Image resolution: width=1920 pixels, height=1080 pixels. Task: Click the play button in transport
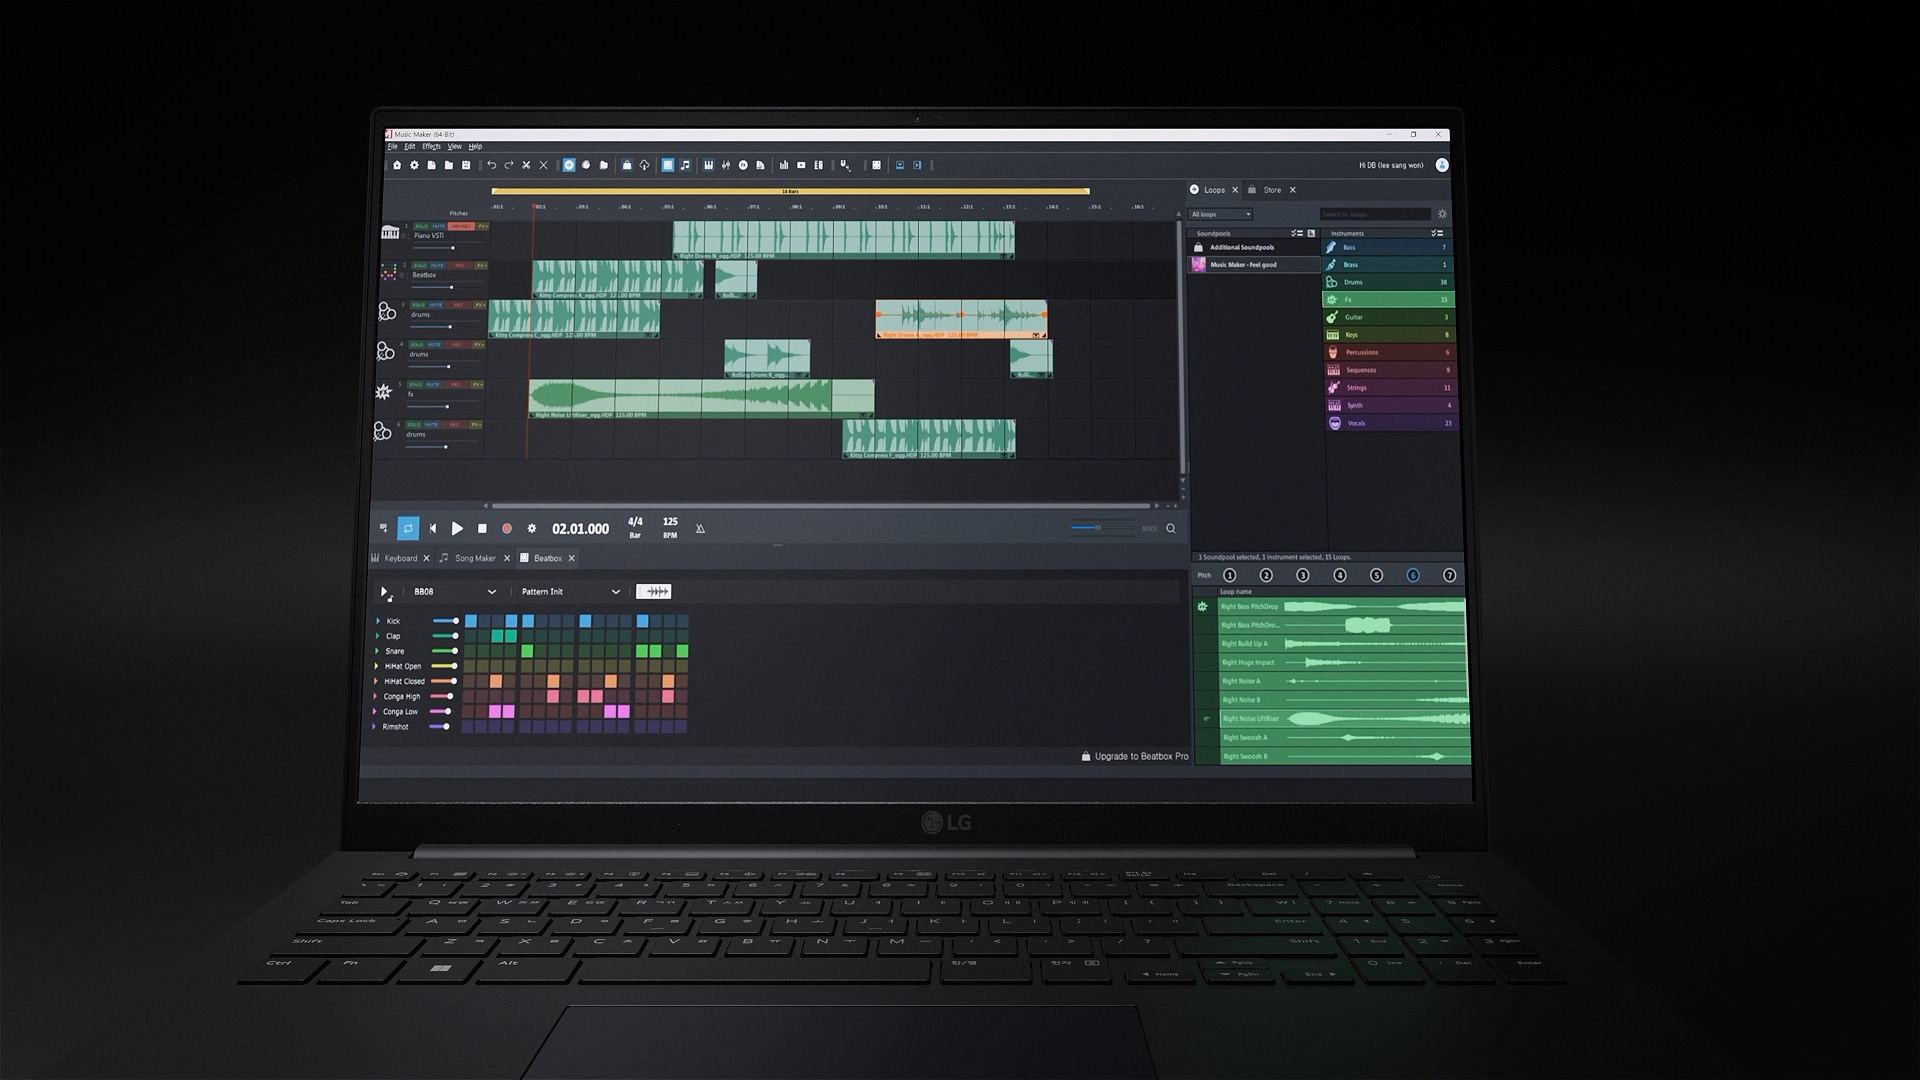coord(457,529)
